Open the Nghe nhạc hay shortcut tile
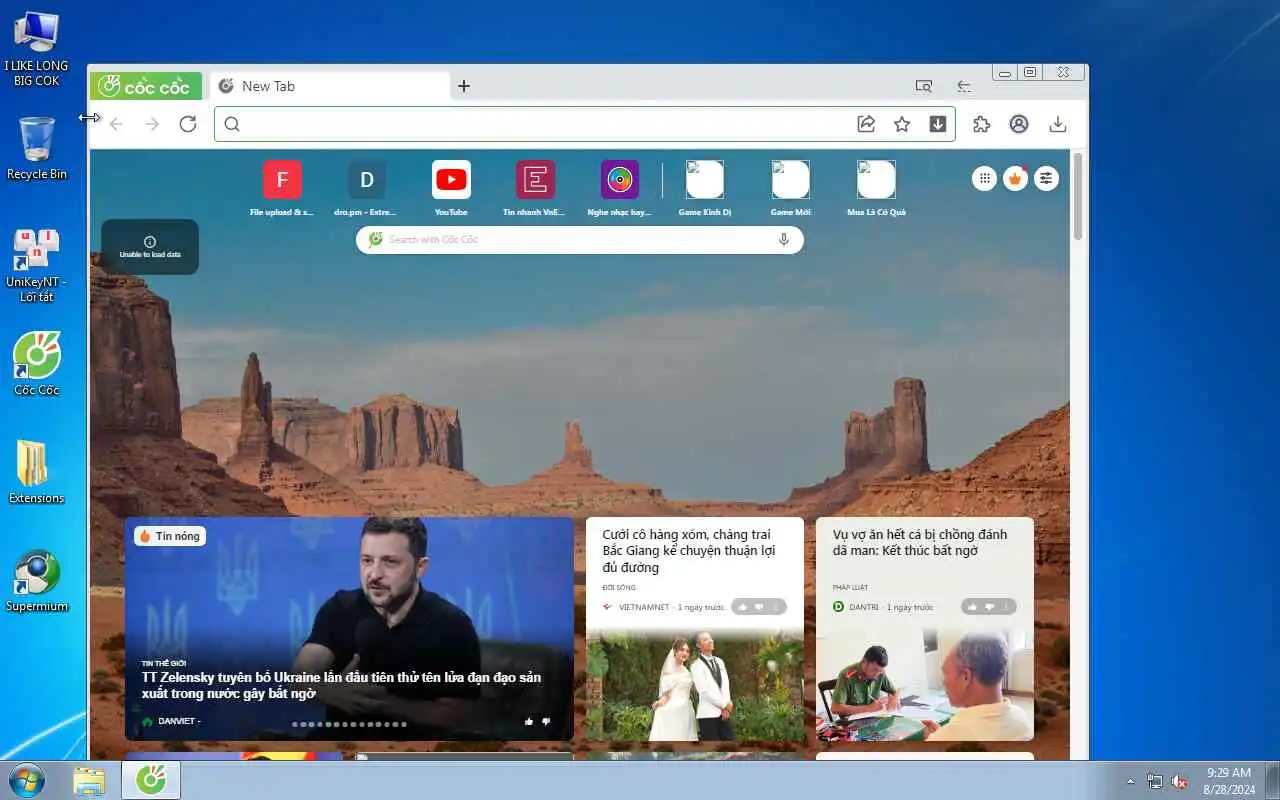 [x=620, y=187]
